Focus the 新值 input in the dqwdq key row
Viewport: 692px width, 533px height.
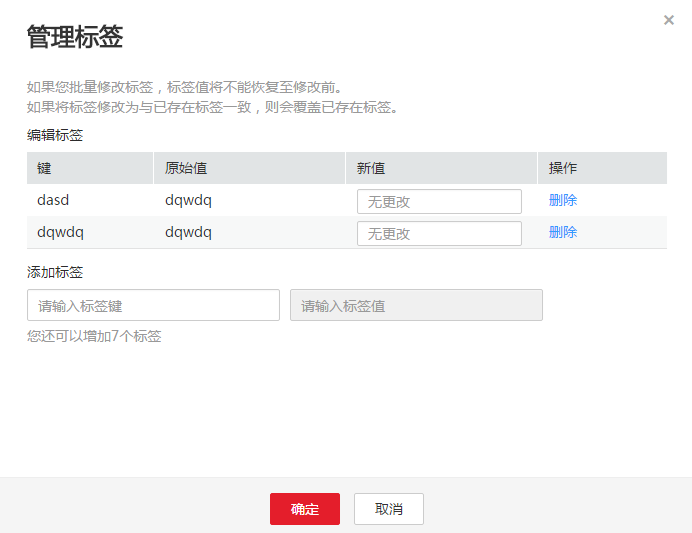pos(439,233)
